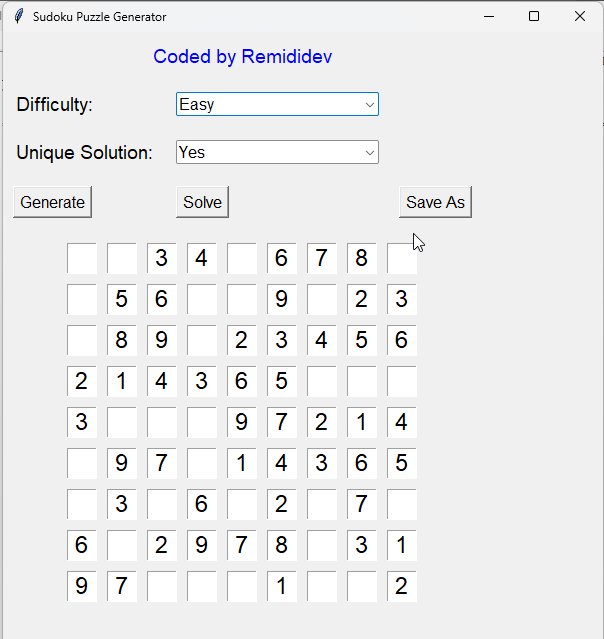Select the empty first cell of third row
Image resolution: width=604 pixels, height=639 pixels.
[x=82, y=340]
